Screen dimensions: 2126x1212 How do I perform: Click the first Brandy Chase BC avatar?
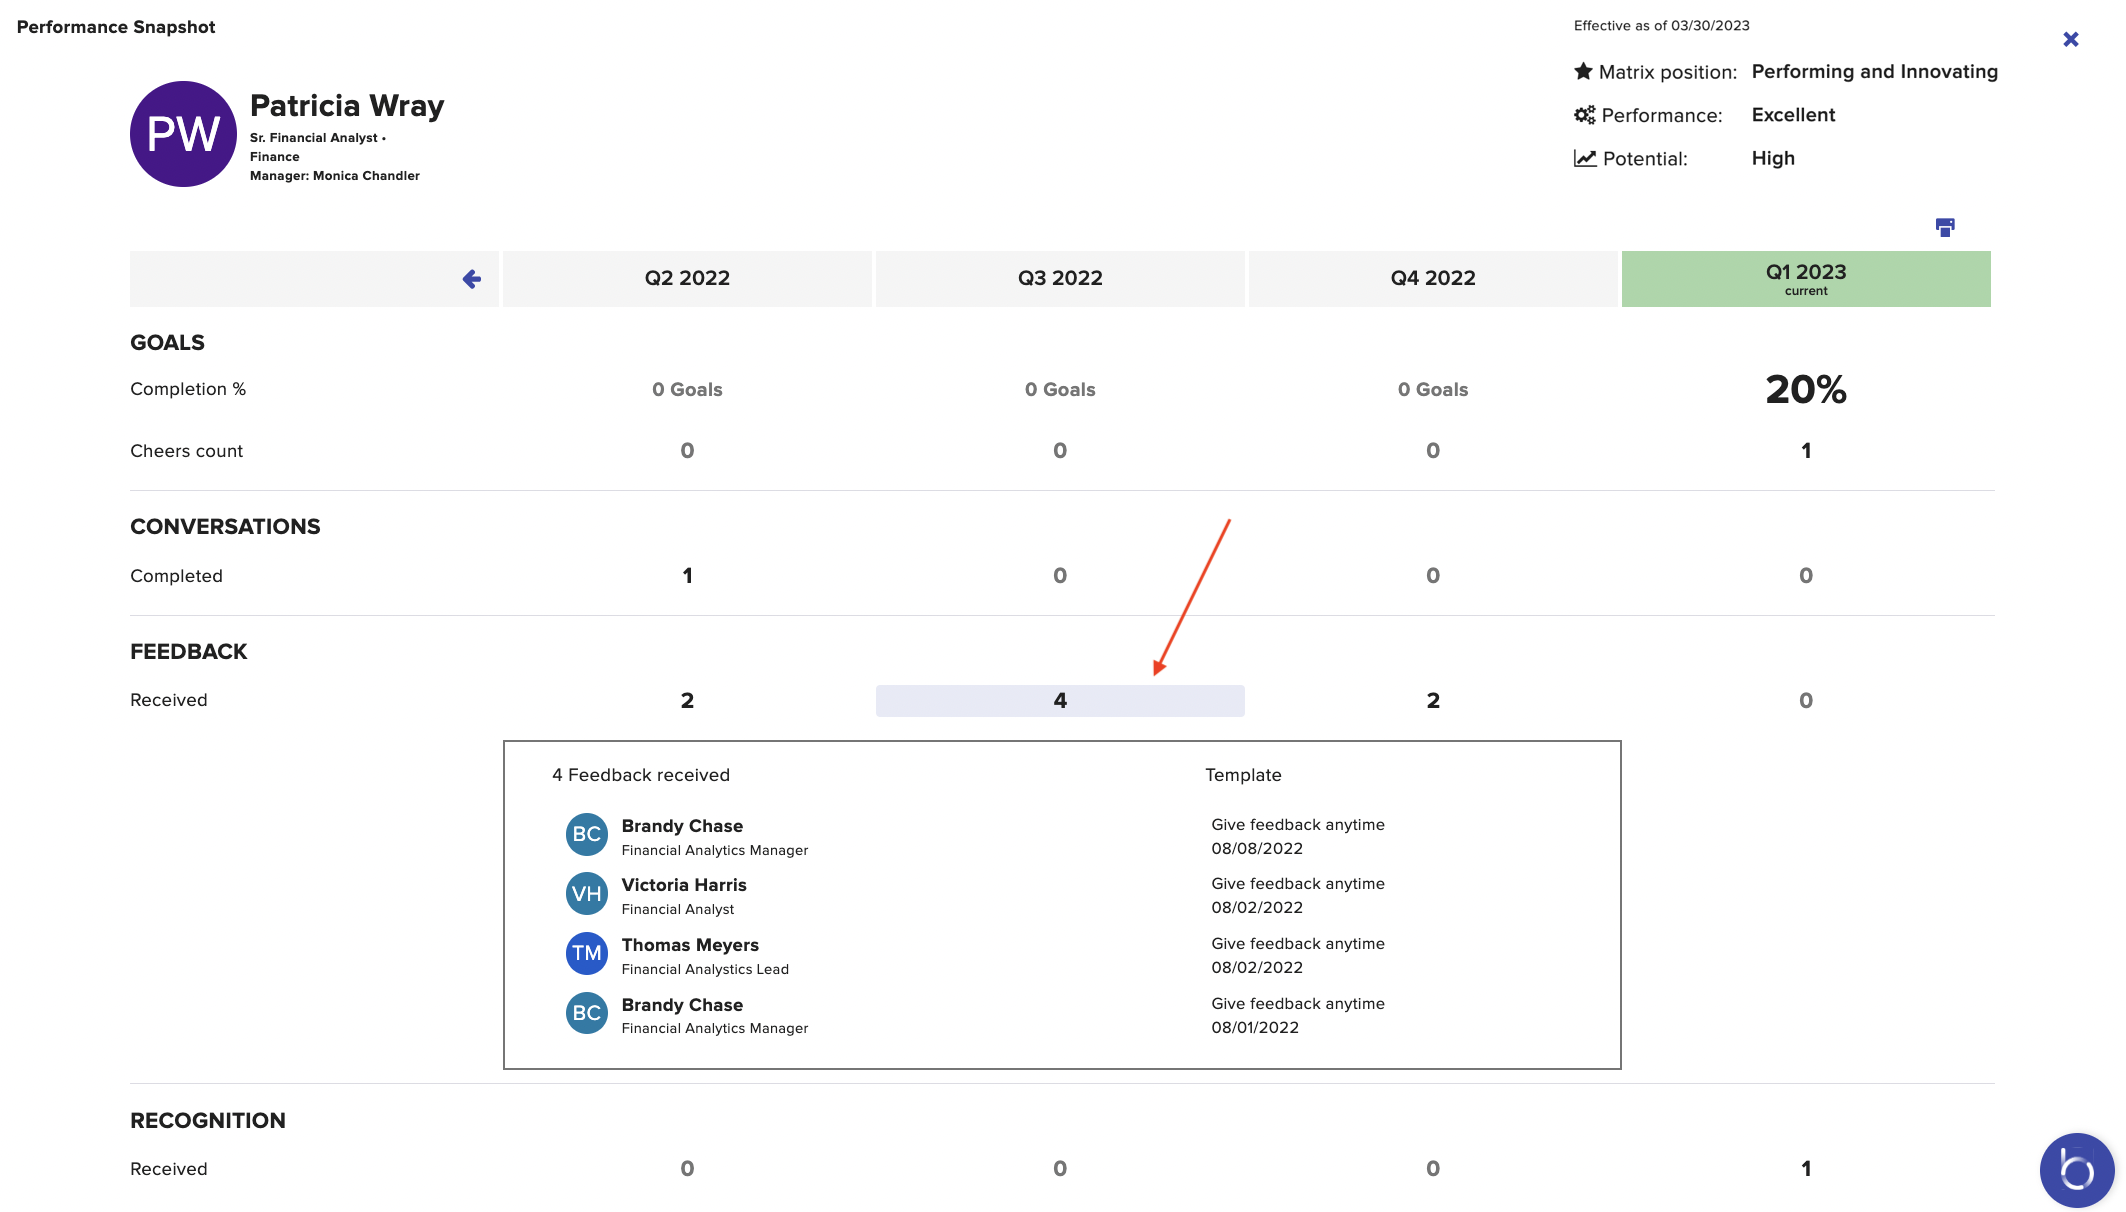587,835
